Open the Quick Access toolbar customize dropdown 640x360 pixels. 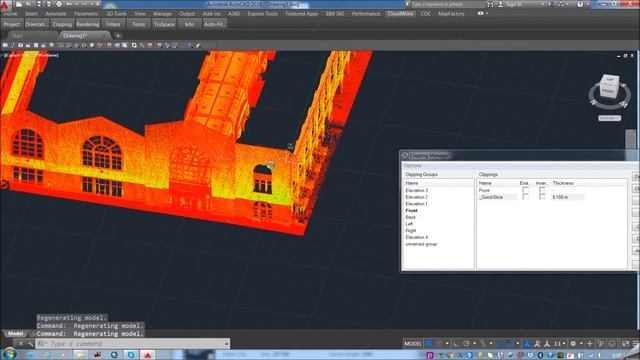click(x=97, y=4)
